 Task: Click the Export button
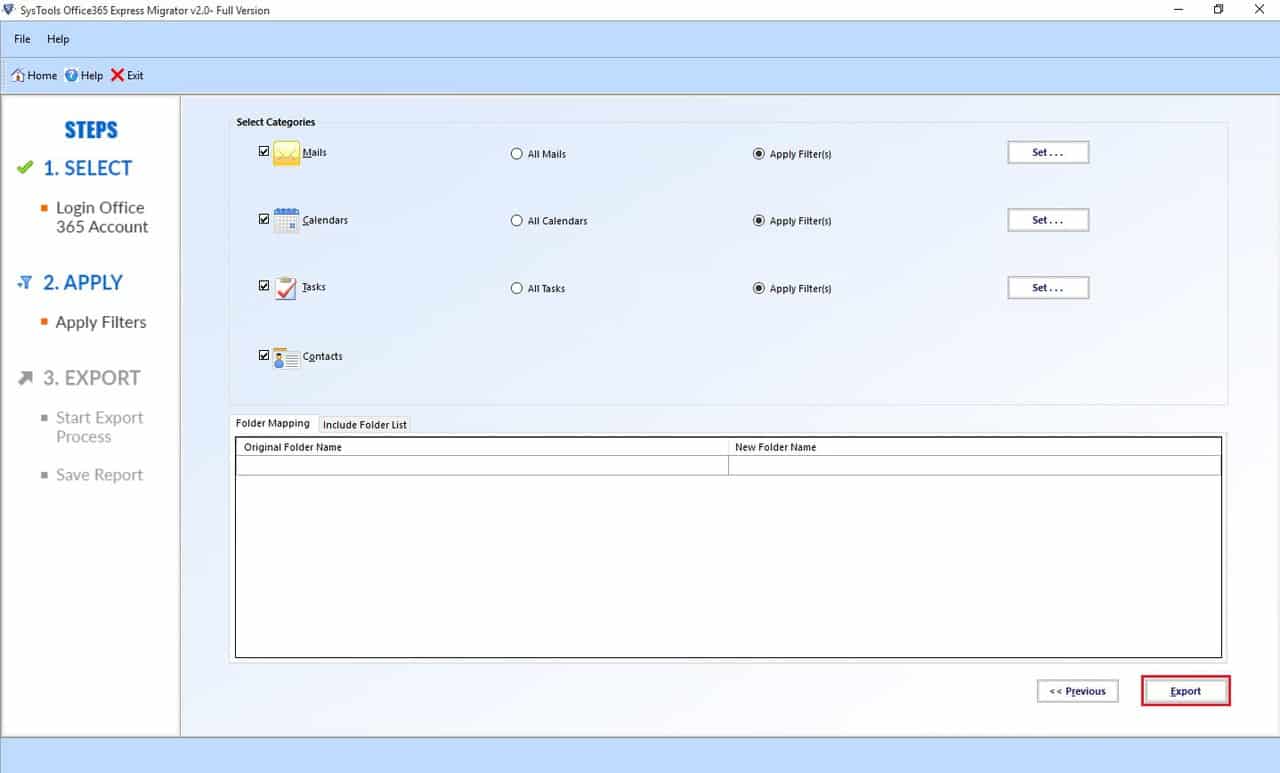(x=1185, y=691)
